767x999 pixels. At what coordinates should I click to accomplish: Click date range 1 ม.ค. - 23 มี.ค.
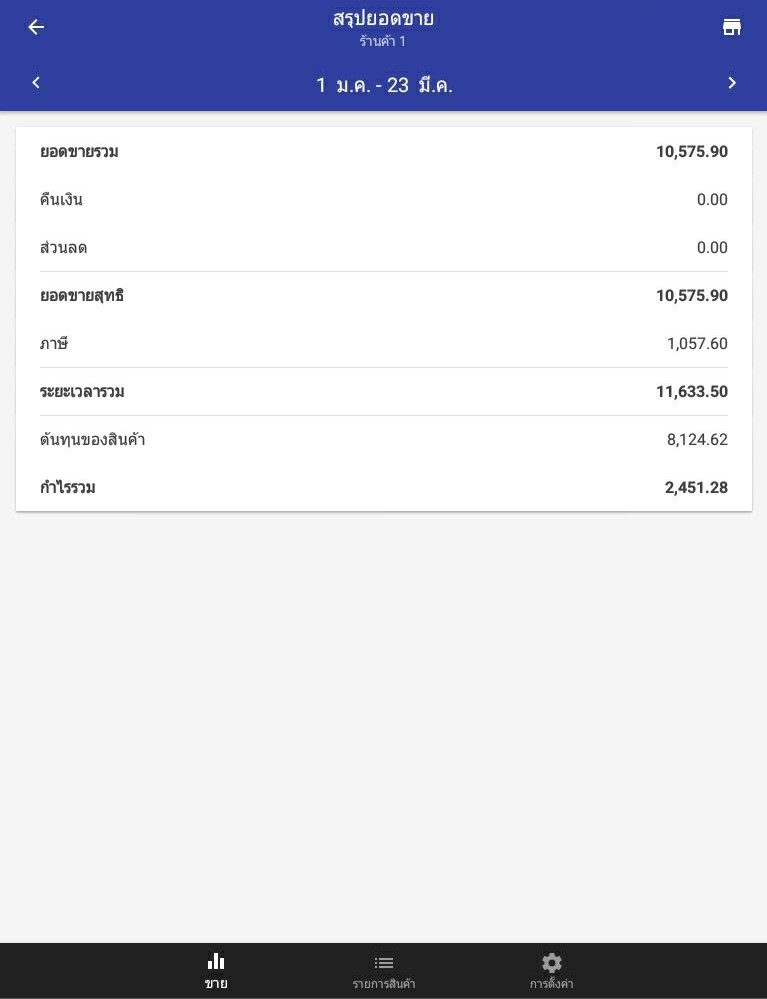(384, 85)
